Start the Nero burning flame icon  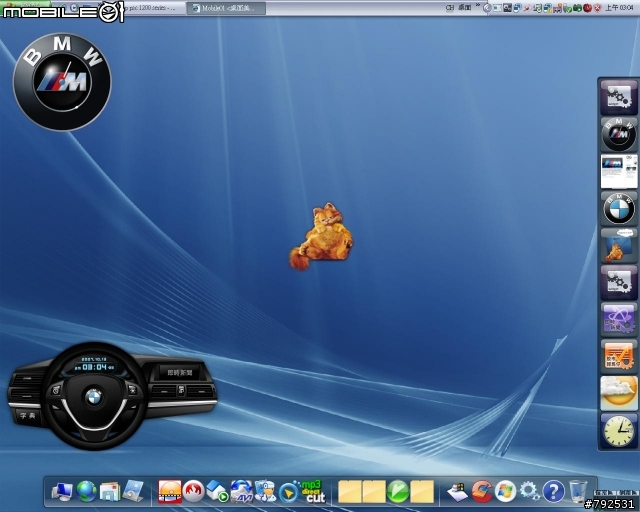193,491
